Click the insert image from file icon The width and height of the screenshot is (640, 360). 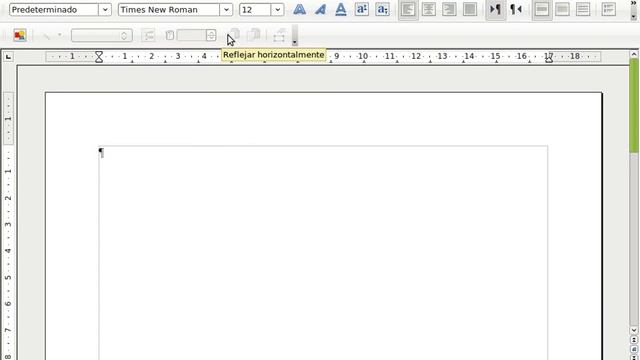point(19,36)
